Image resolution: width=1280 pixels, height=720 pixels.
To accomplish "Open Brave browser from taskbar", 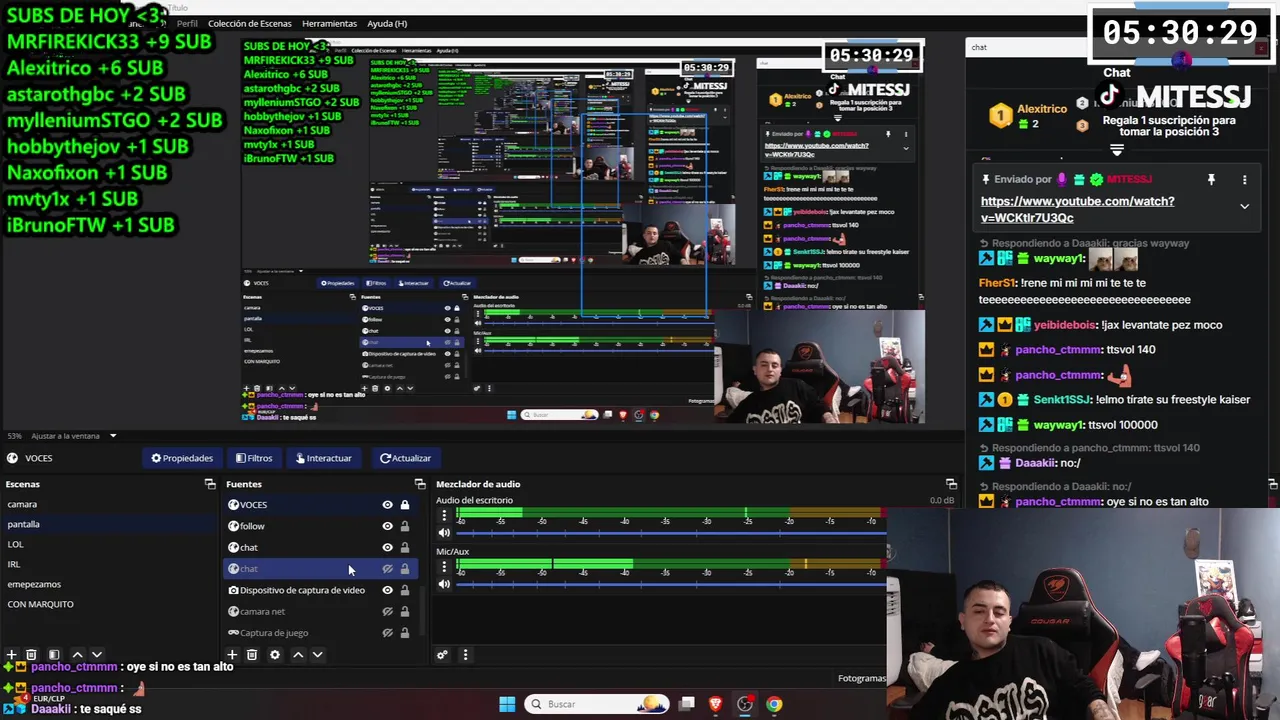I will pos(715,704).
